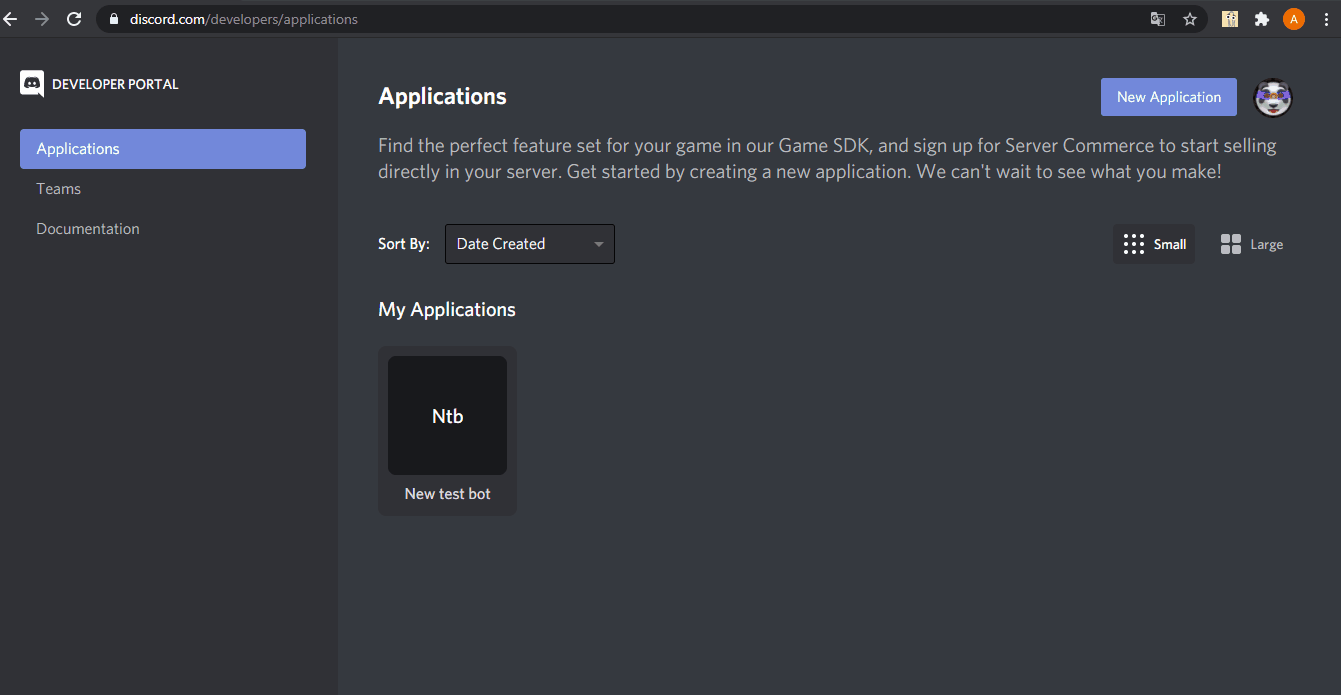The width and height of the screenshot is (1341, 695).
Task: Open the user avatar next to New Application
Action: tap(1273, 97)
